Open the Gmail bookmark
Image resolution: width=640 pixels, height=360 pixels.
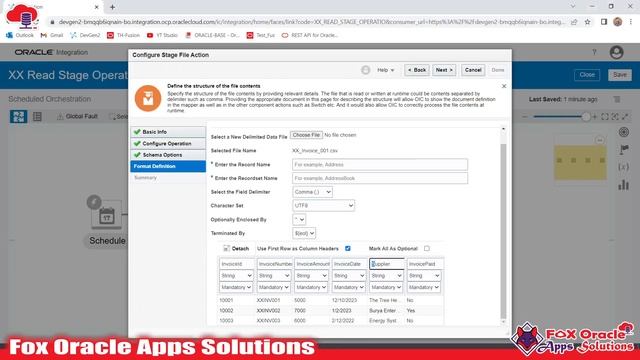(x=52, y=36)
